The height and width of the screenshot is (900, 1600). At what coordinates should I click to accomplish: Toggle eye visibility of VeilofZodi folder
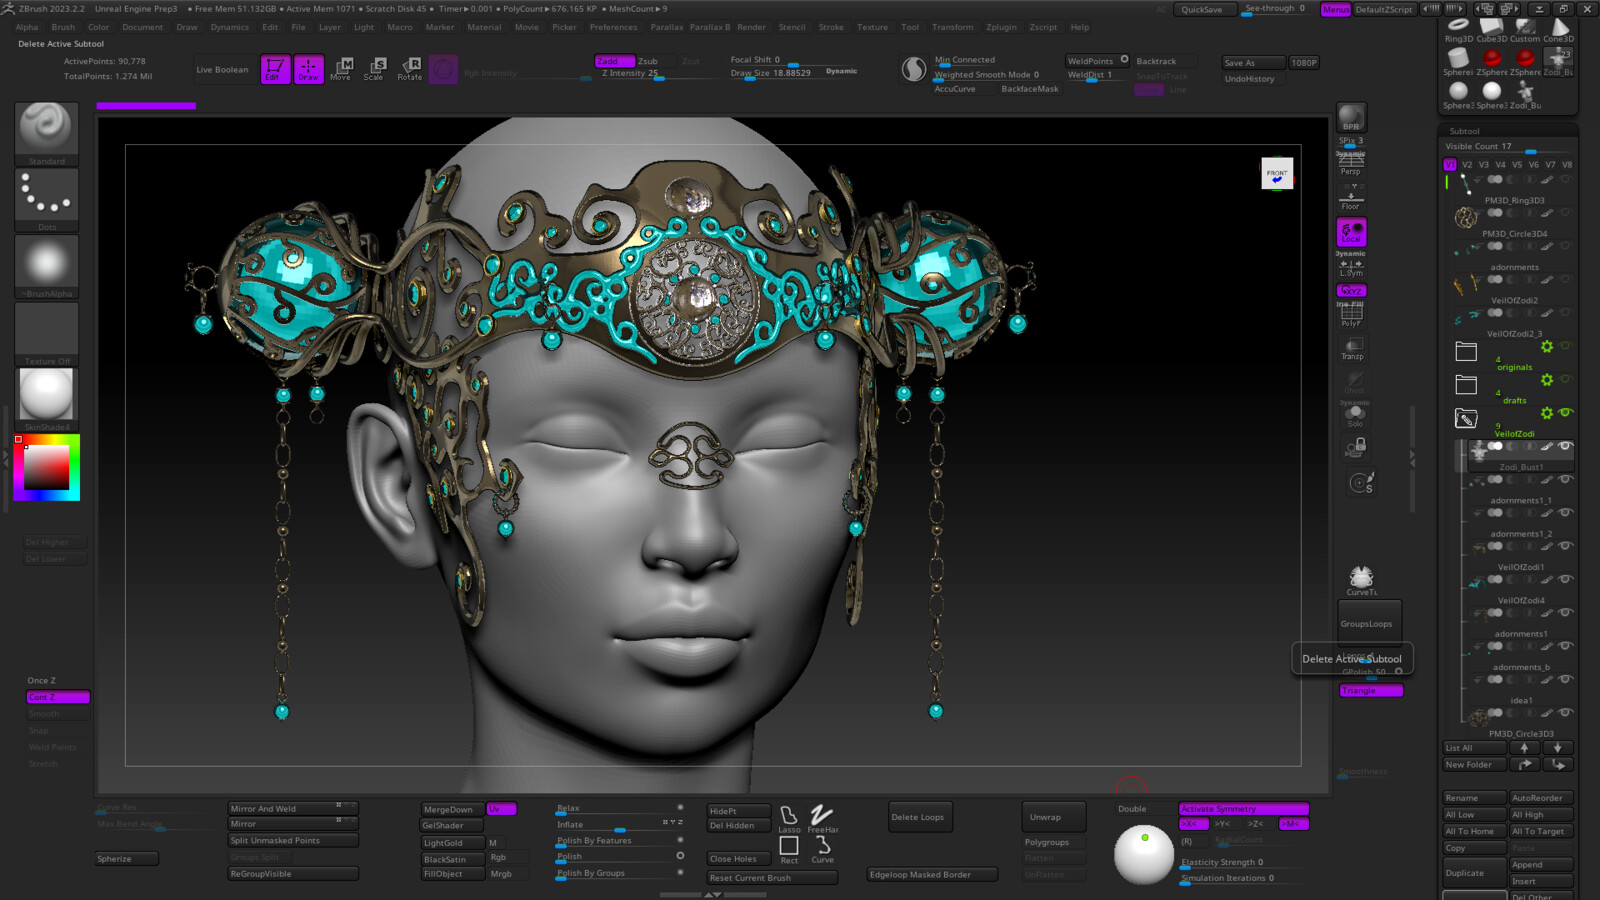(1565, 412)
